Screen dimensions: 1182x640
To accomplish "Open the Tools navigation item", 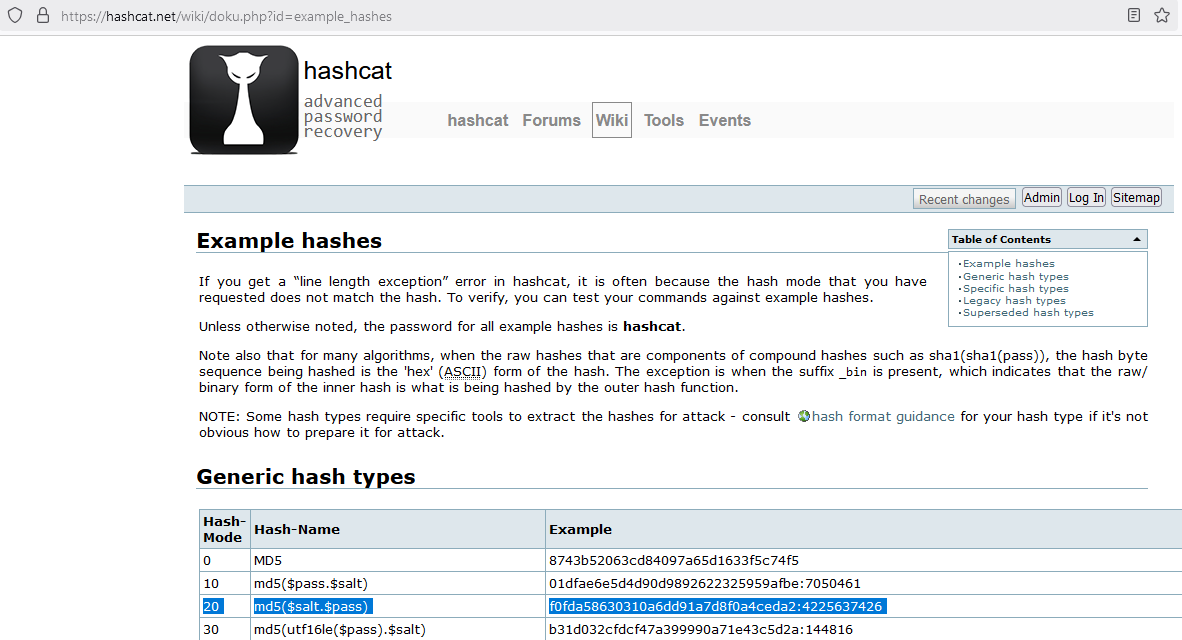I will point(663,121).
